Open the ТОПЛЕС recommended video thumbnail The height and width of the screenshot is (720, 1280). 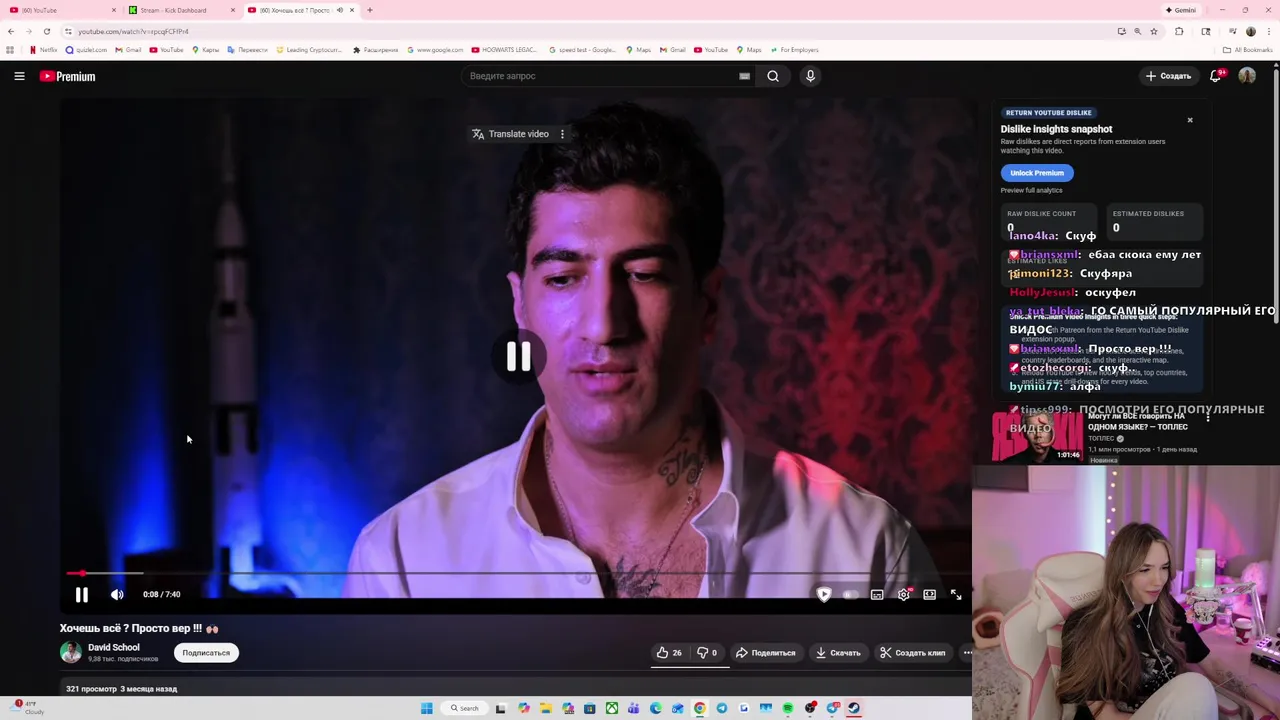point(1037,437)
